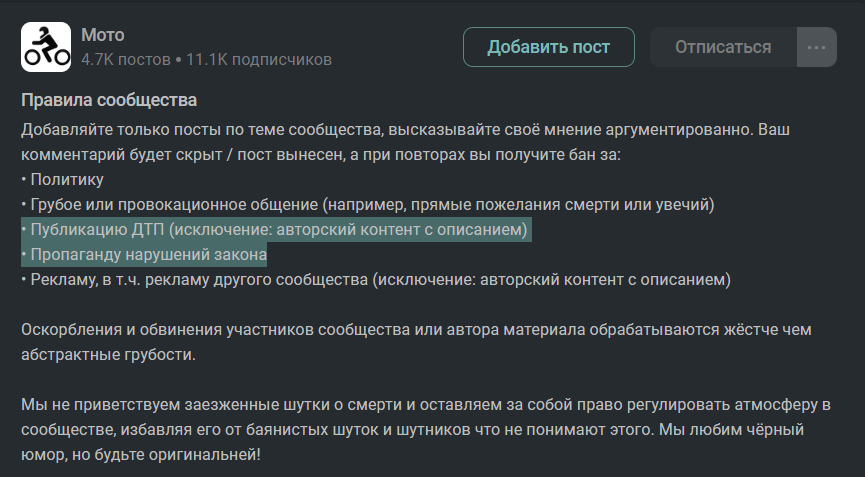Screen dimensions: 865x477
Task: Click the 'Правила сообщества' heading
Action: 109,100
